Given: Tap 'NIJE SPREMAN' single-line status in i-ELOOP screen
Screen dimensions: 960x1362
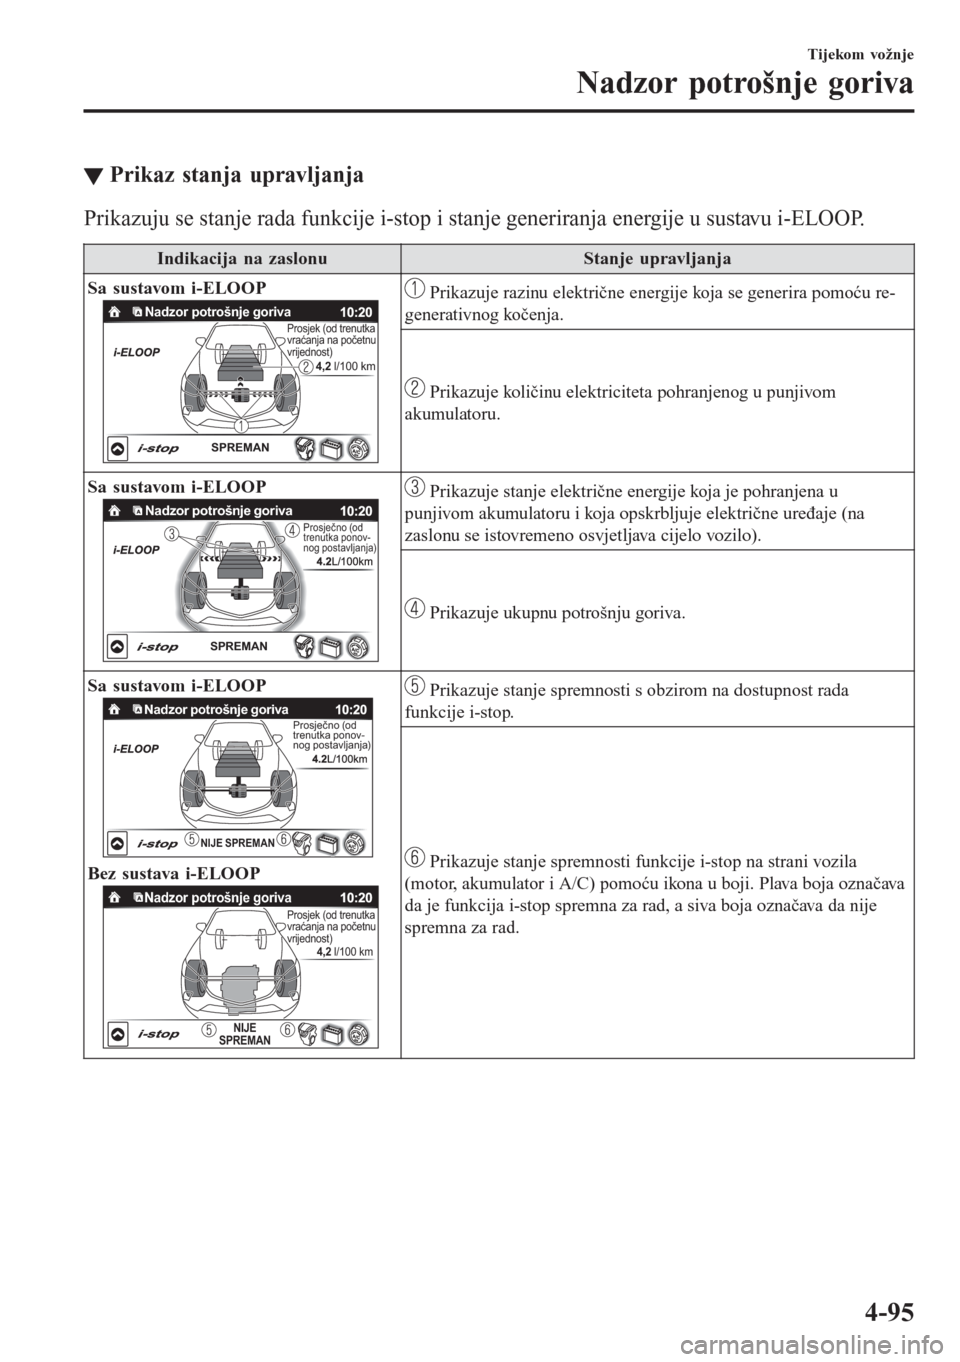Looking at the screenshot, I should click(237, 844).
